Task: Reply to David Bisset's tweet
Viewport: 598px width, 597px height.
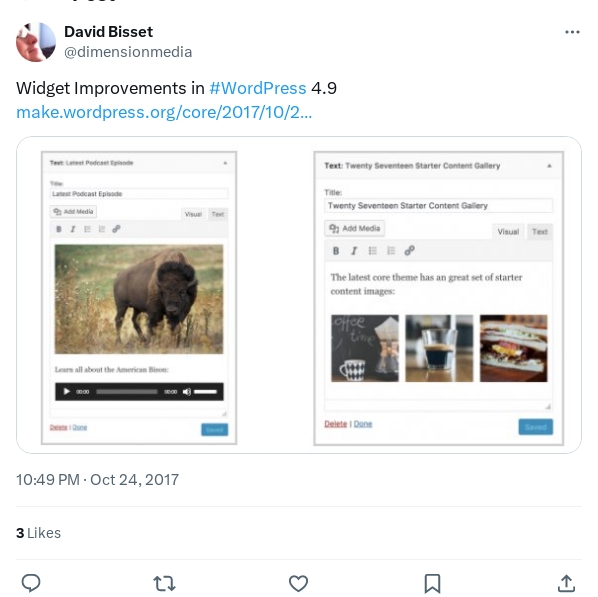Action: point(31,583)
